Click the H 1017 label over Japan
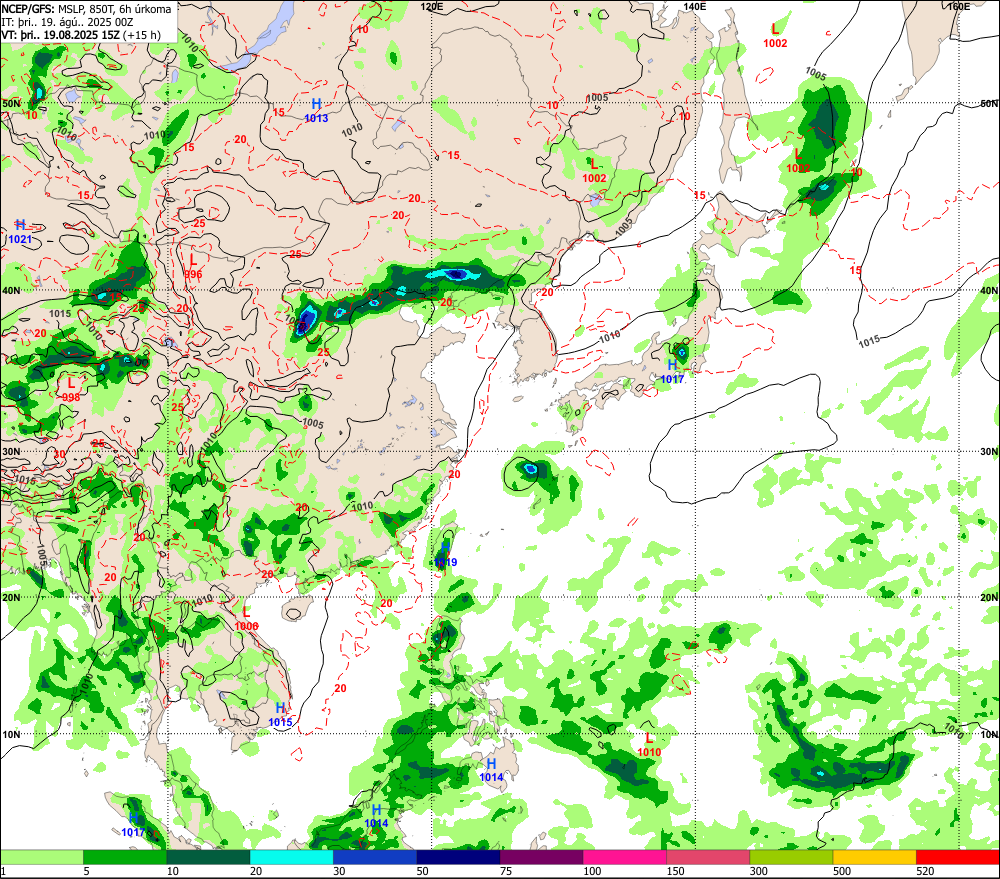 coord(672,372)
